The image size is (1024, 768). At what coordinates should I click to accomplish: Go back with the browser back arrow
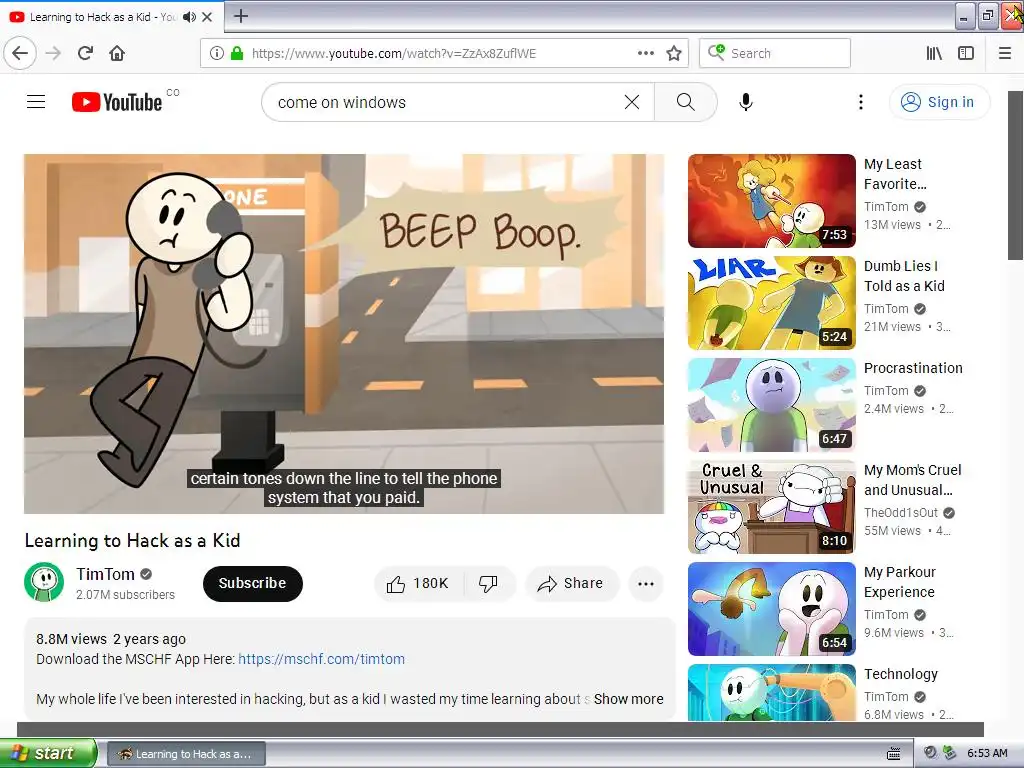pyautogui.click(x=20, y=53)
